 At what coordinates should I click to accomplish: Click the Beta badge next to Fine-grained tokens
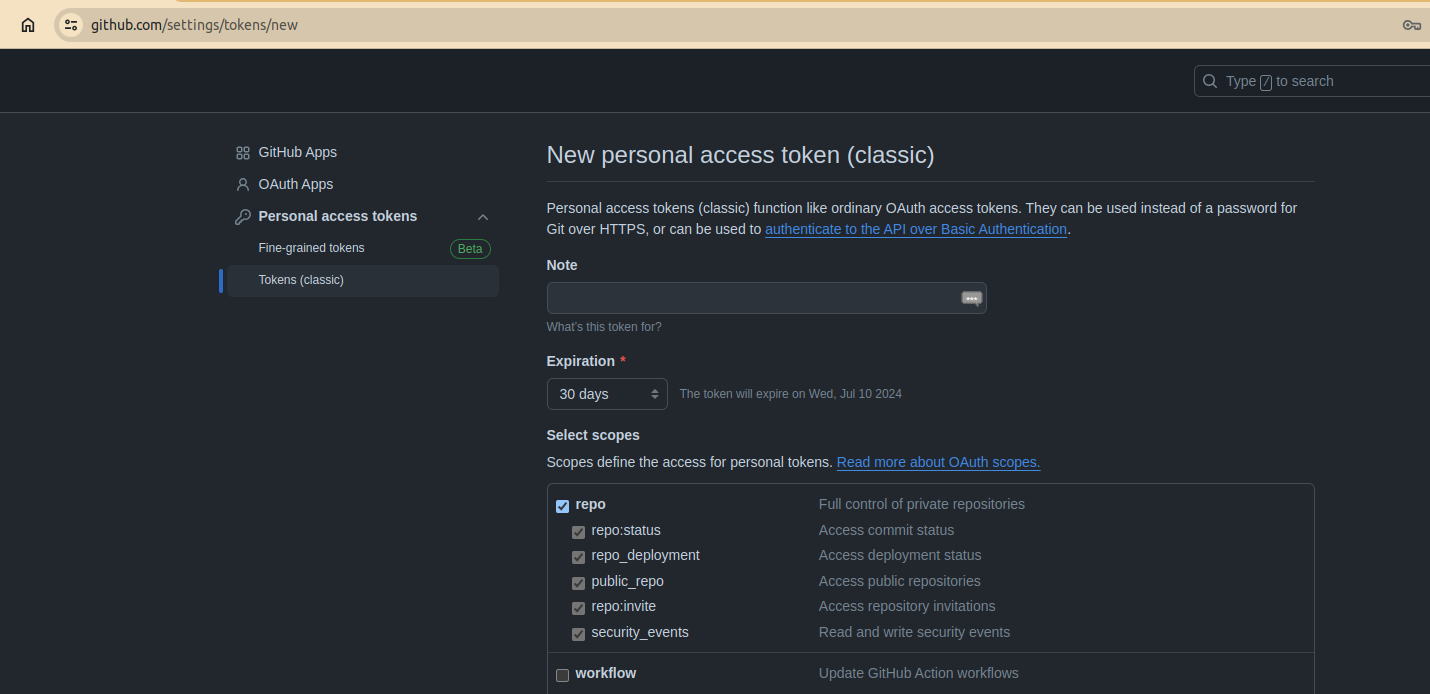(x=470, y=249)
